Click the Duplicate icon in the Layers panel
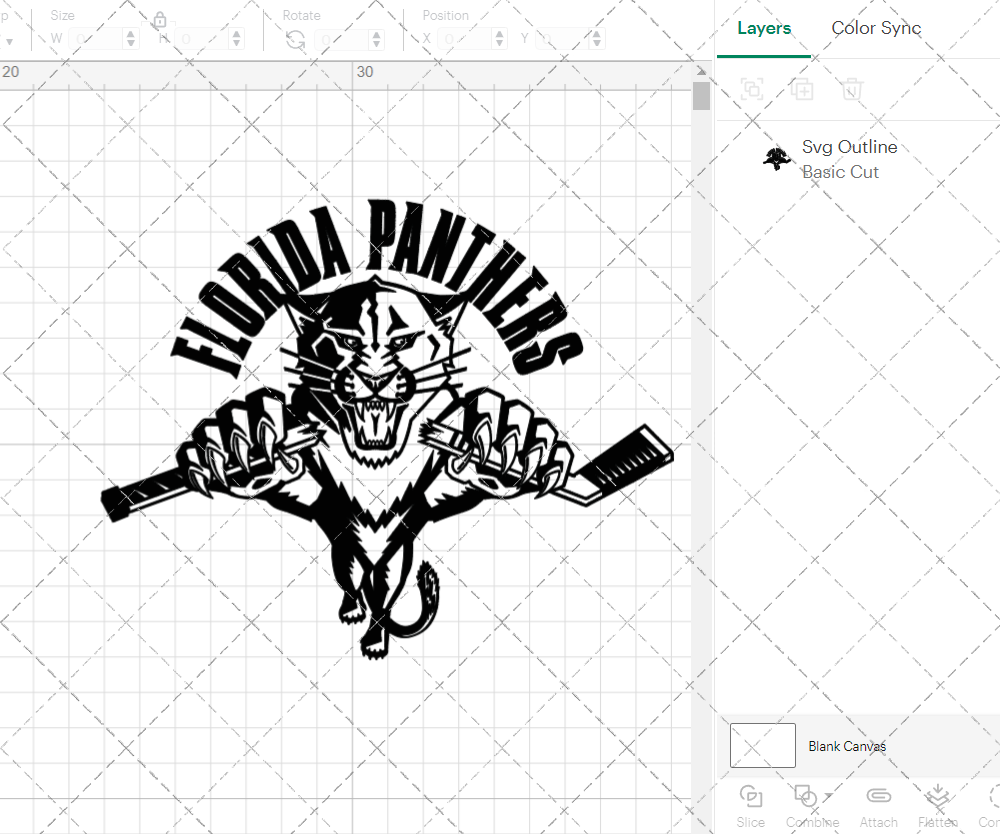 coord(802,89)
